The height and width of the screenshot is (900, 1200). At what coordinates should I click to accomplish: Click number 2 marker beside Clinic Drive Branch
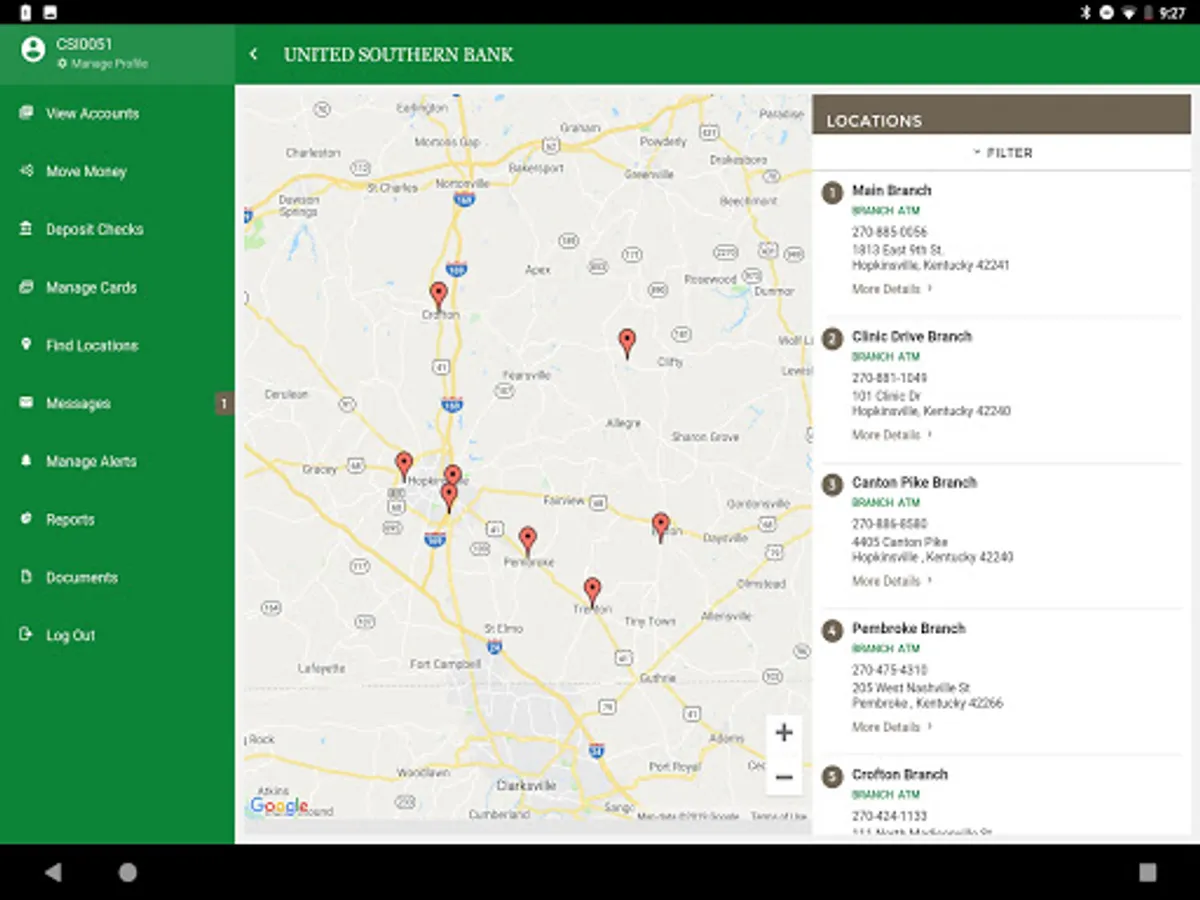pos(832,338)
